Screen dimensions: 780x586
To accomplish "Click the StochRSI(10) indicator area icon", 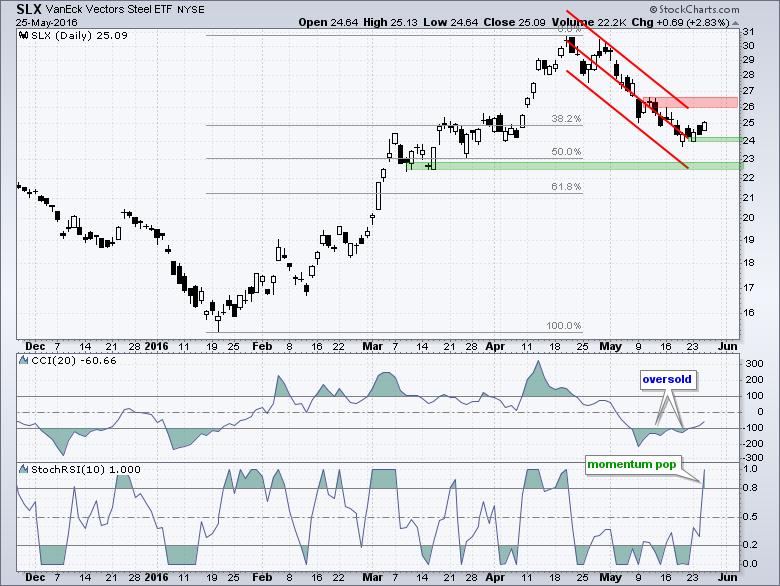I will (24, 469).
